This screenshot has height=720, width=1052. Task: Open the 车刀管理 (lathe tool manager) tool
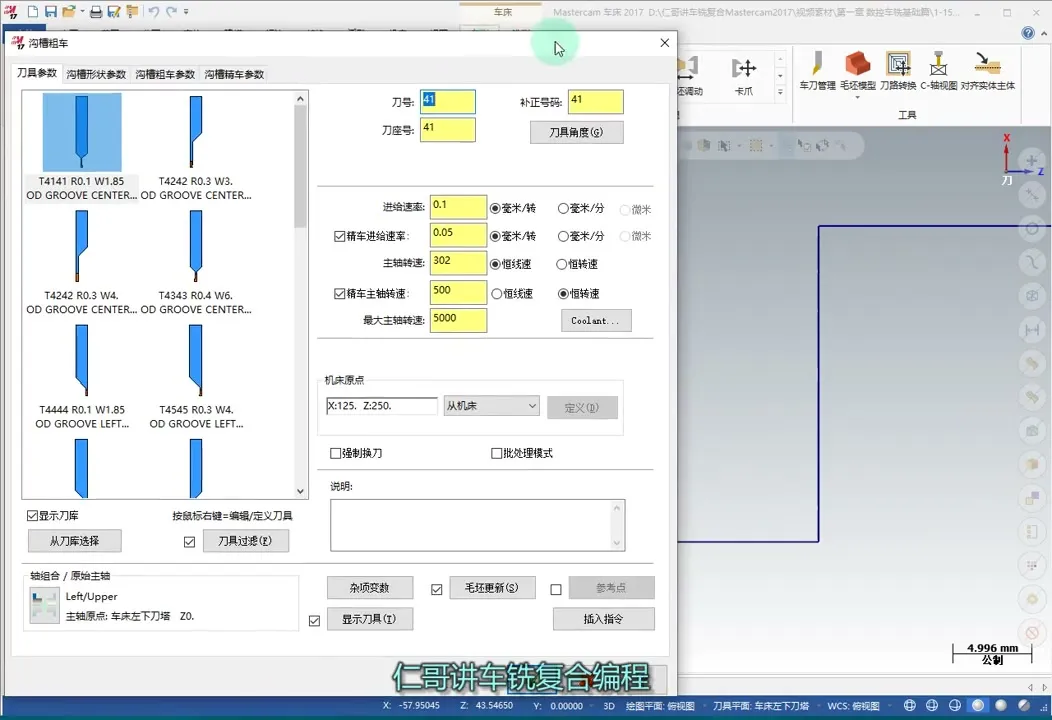(x=818, y=64)
